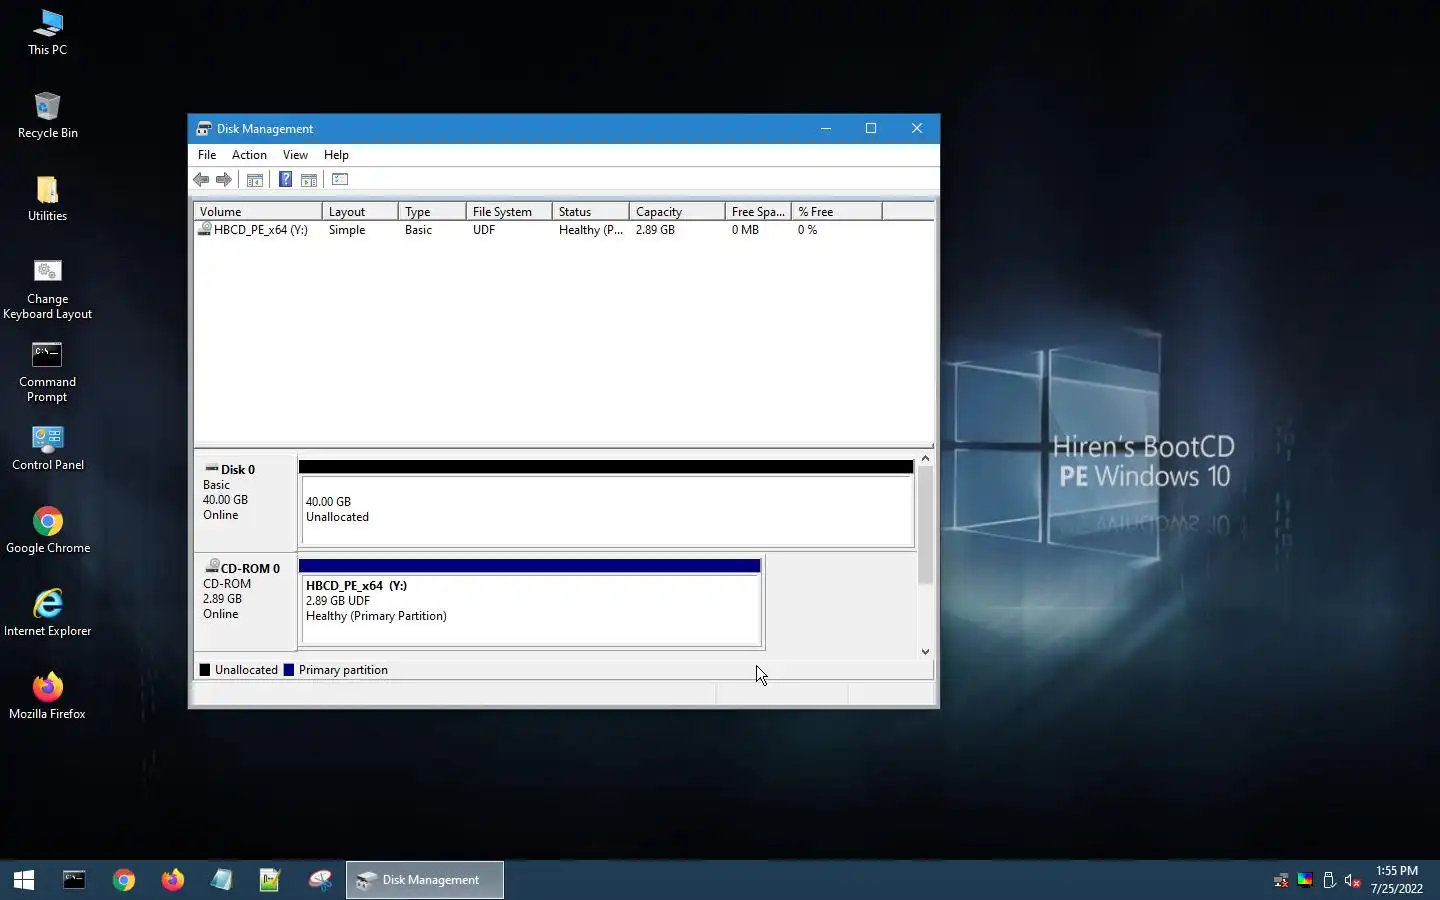This screenshot has height=900, width=1440.
Task: Select the Disk 0 label panel
Action: point(245,501)
